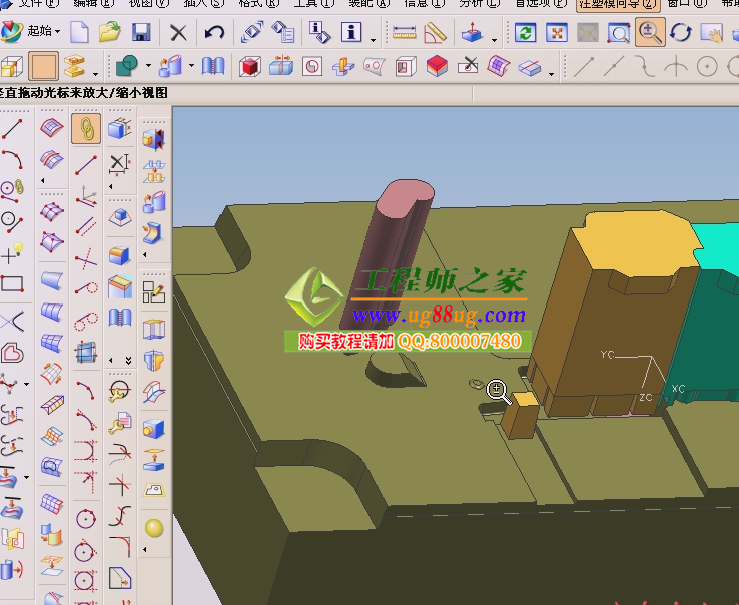The height and width of the screenshot is (605, 739).
Task: Click the Open folder icon
Action: pos(109,33)
